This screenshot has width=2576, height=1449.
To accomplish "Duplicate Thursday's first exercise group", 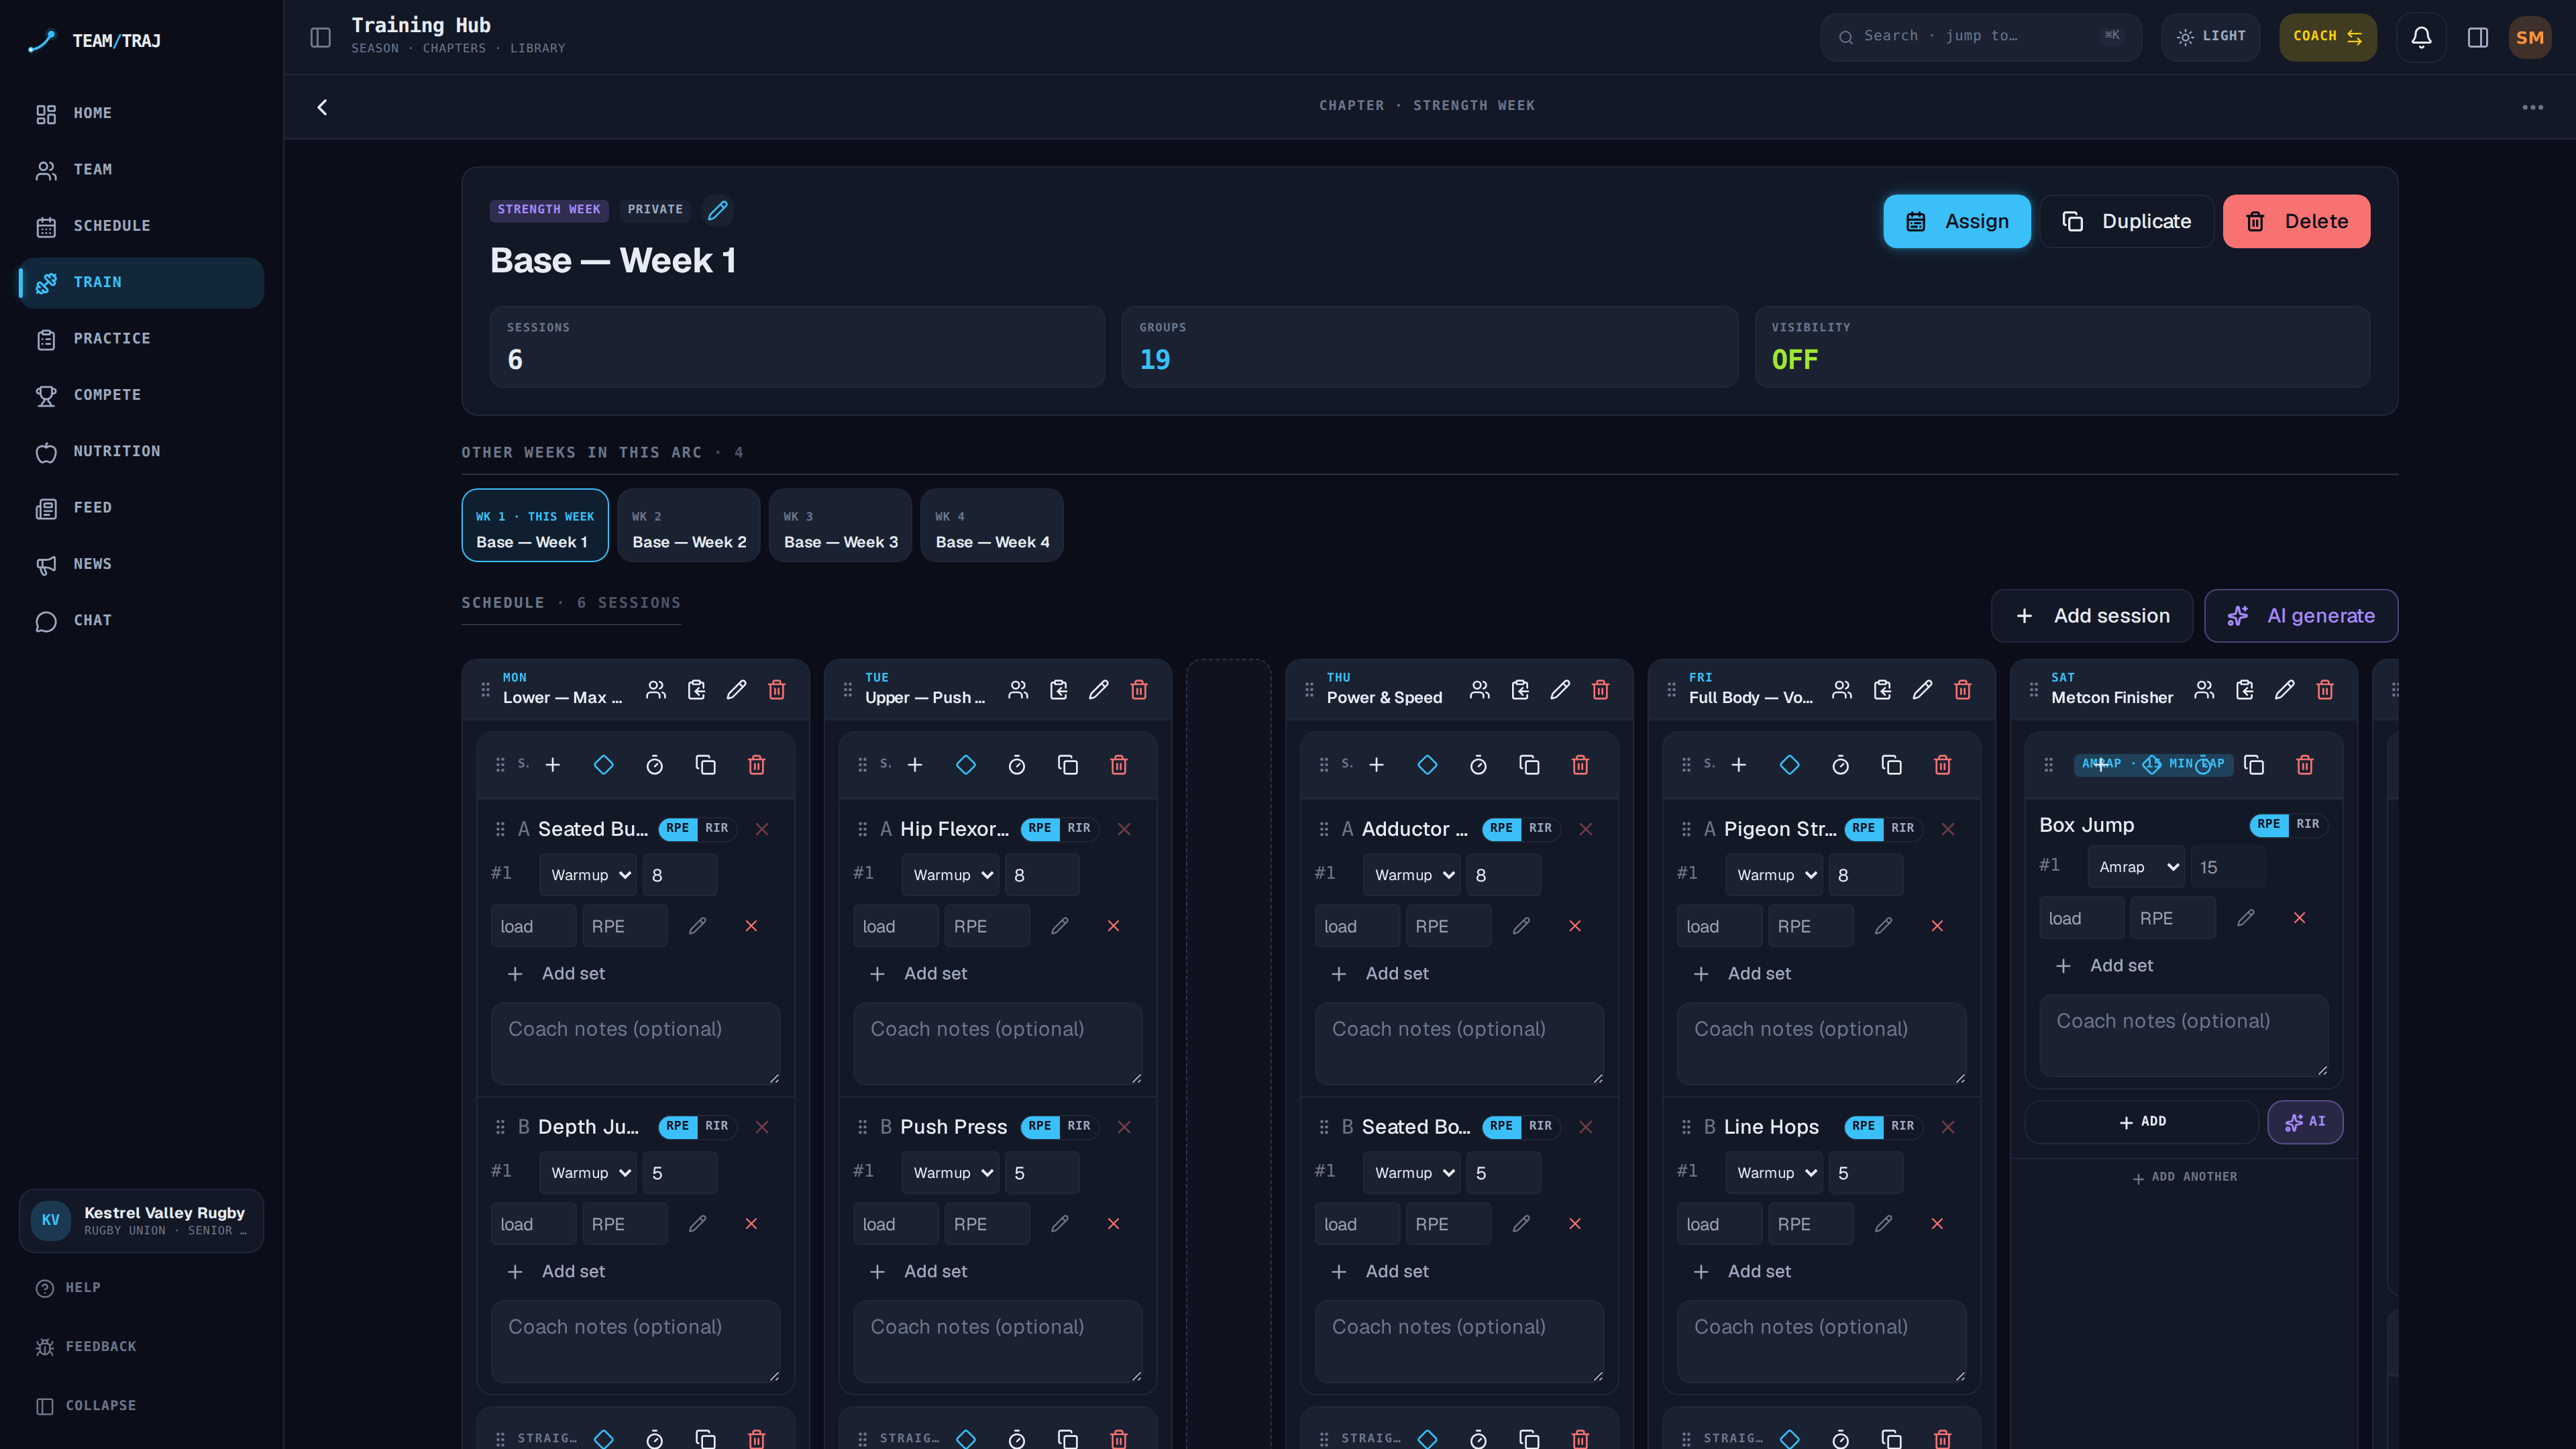I will point(1529,765).
